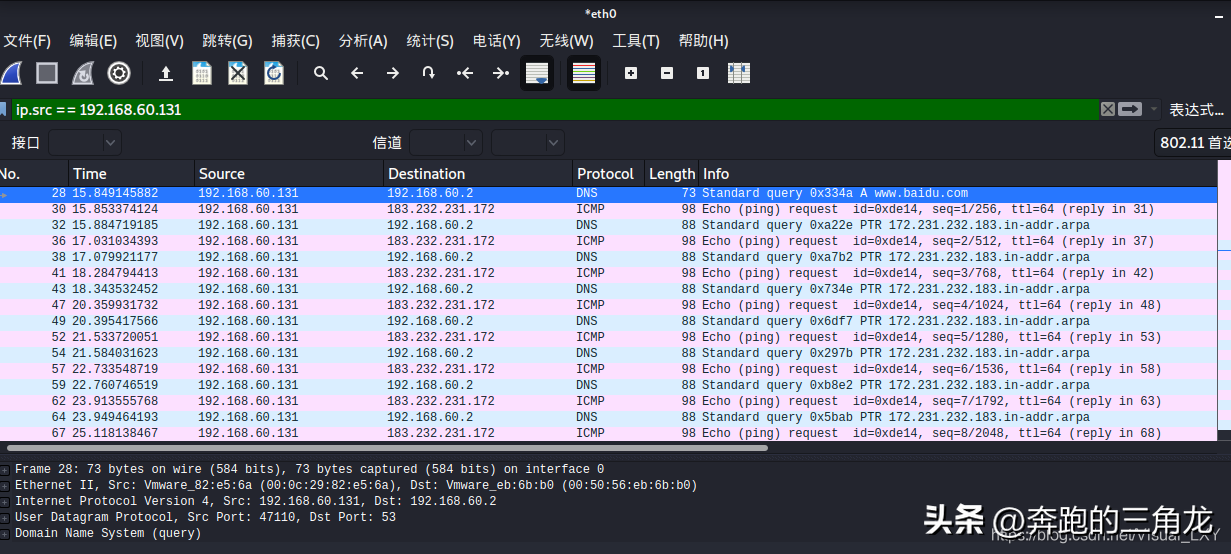The height and width of the screenshot is (554, 1231).
Task: Click the 表达式... expression button
Action: [x=1197, y=110]
